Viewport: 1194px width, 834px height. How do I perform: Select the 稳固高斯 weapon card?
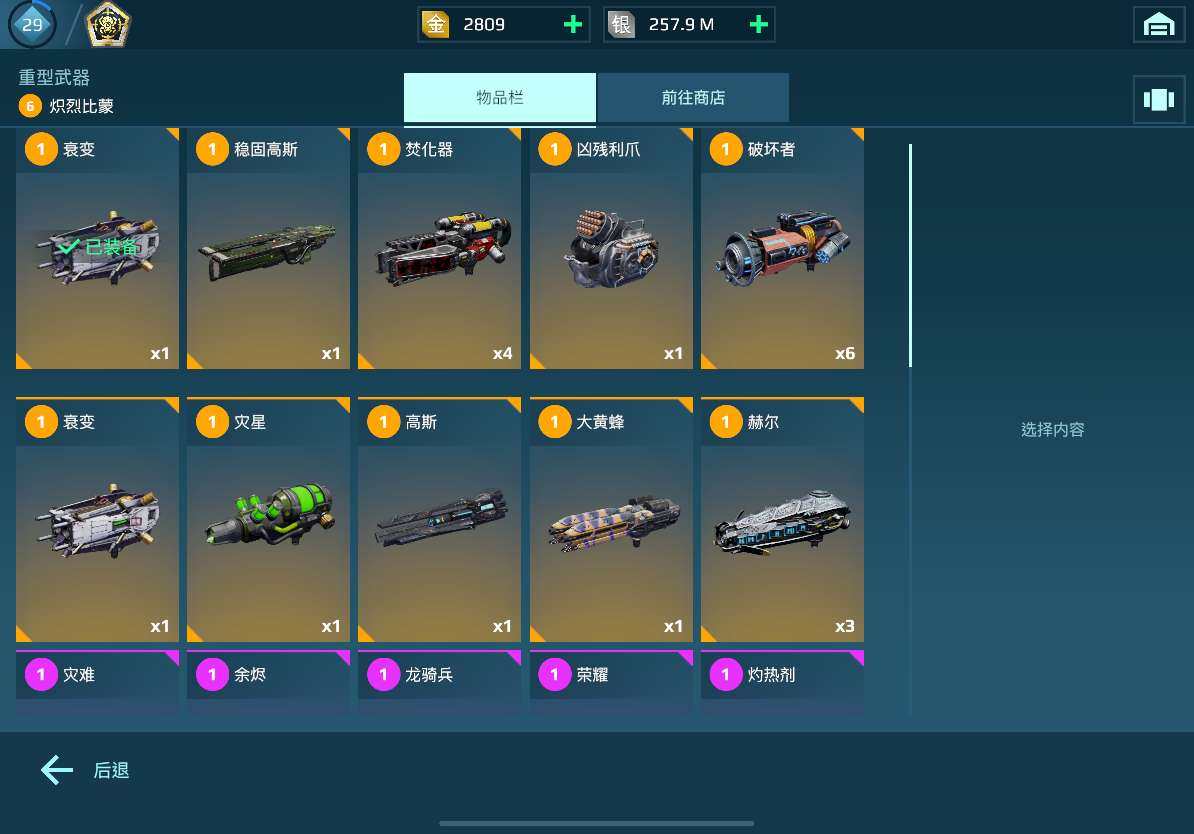[x=268, y=248]
